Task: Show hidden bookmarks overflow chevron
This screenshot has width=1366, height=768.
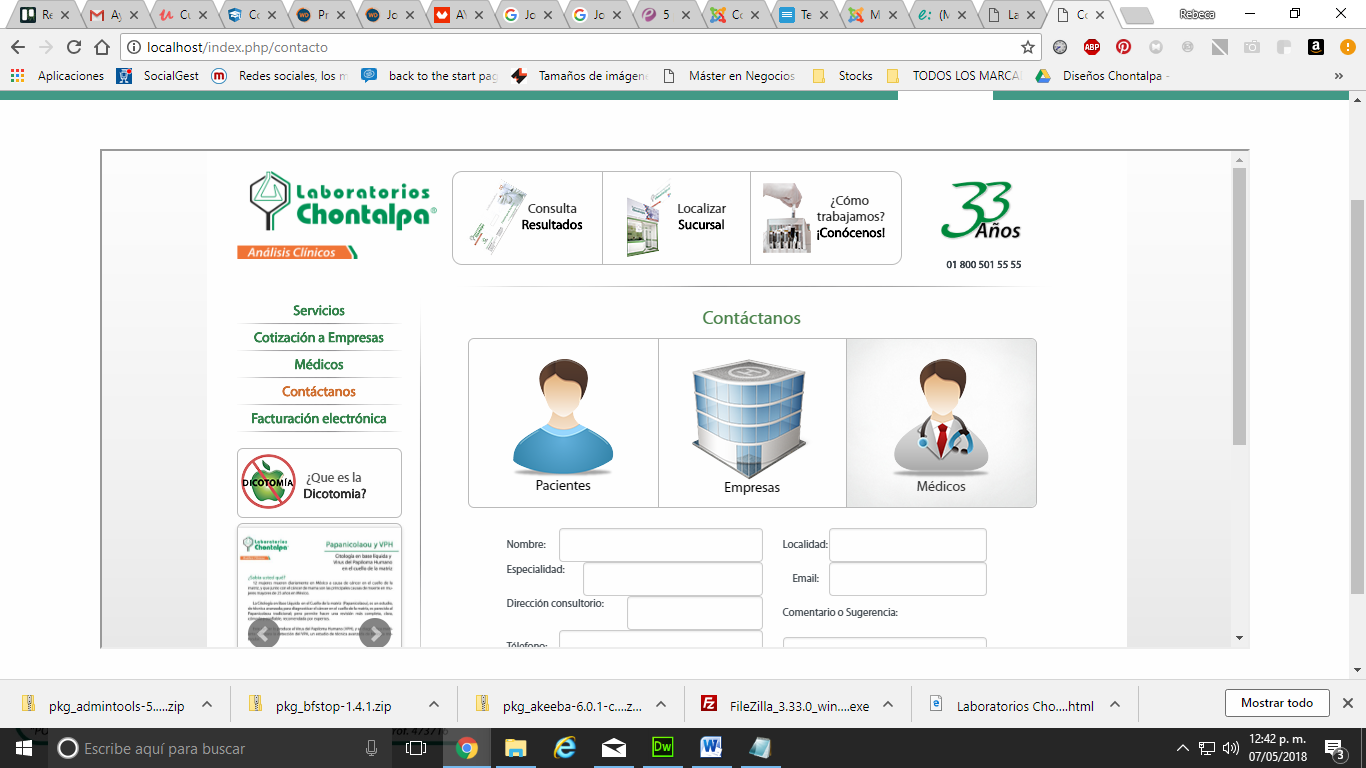Action: coord(1338,76)
